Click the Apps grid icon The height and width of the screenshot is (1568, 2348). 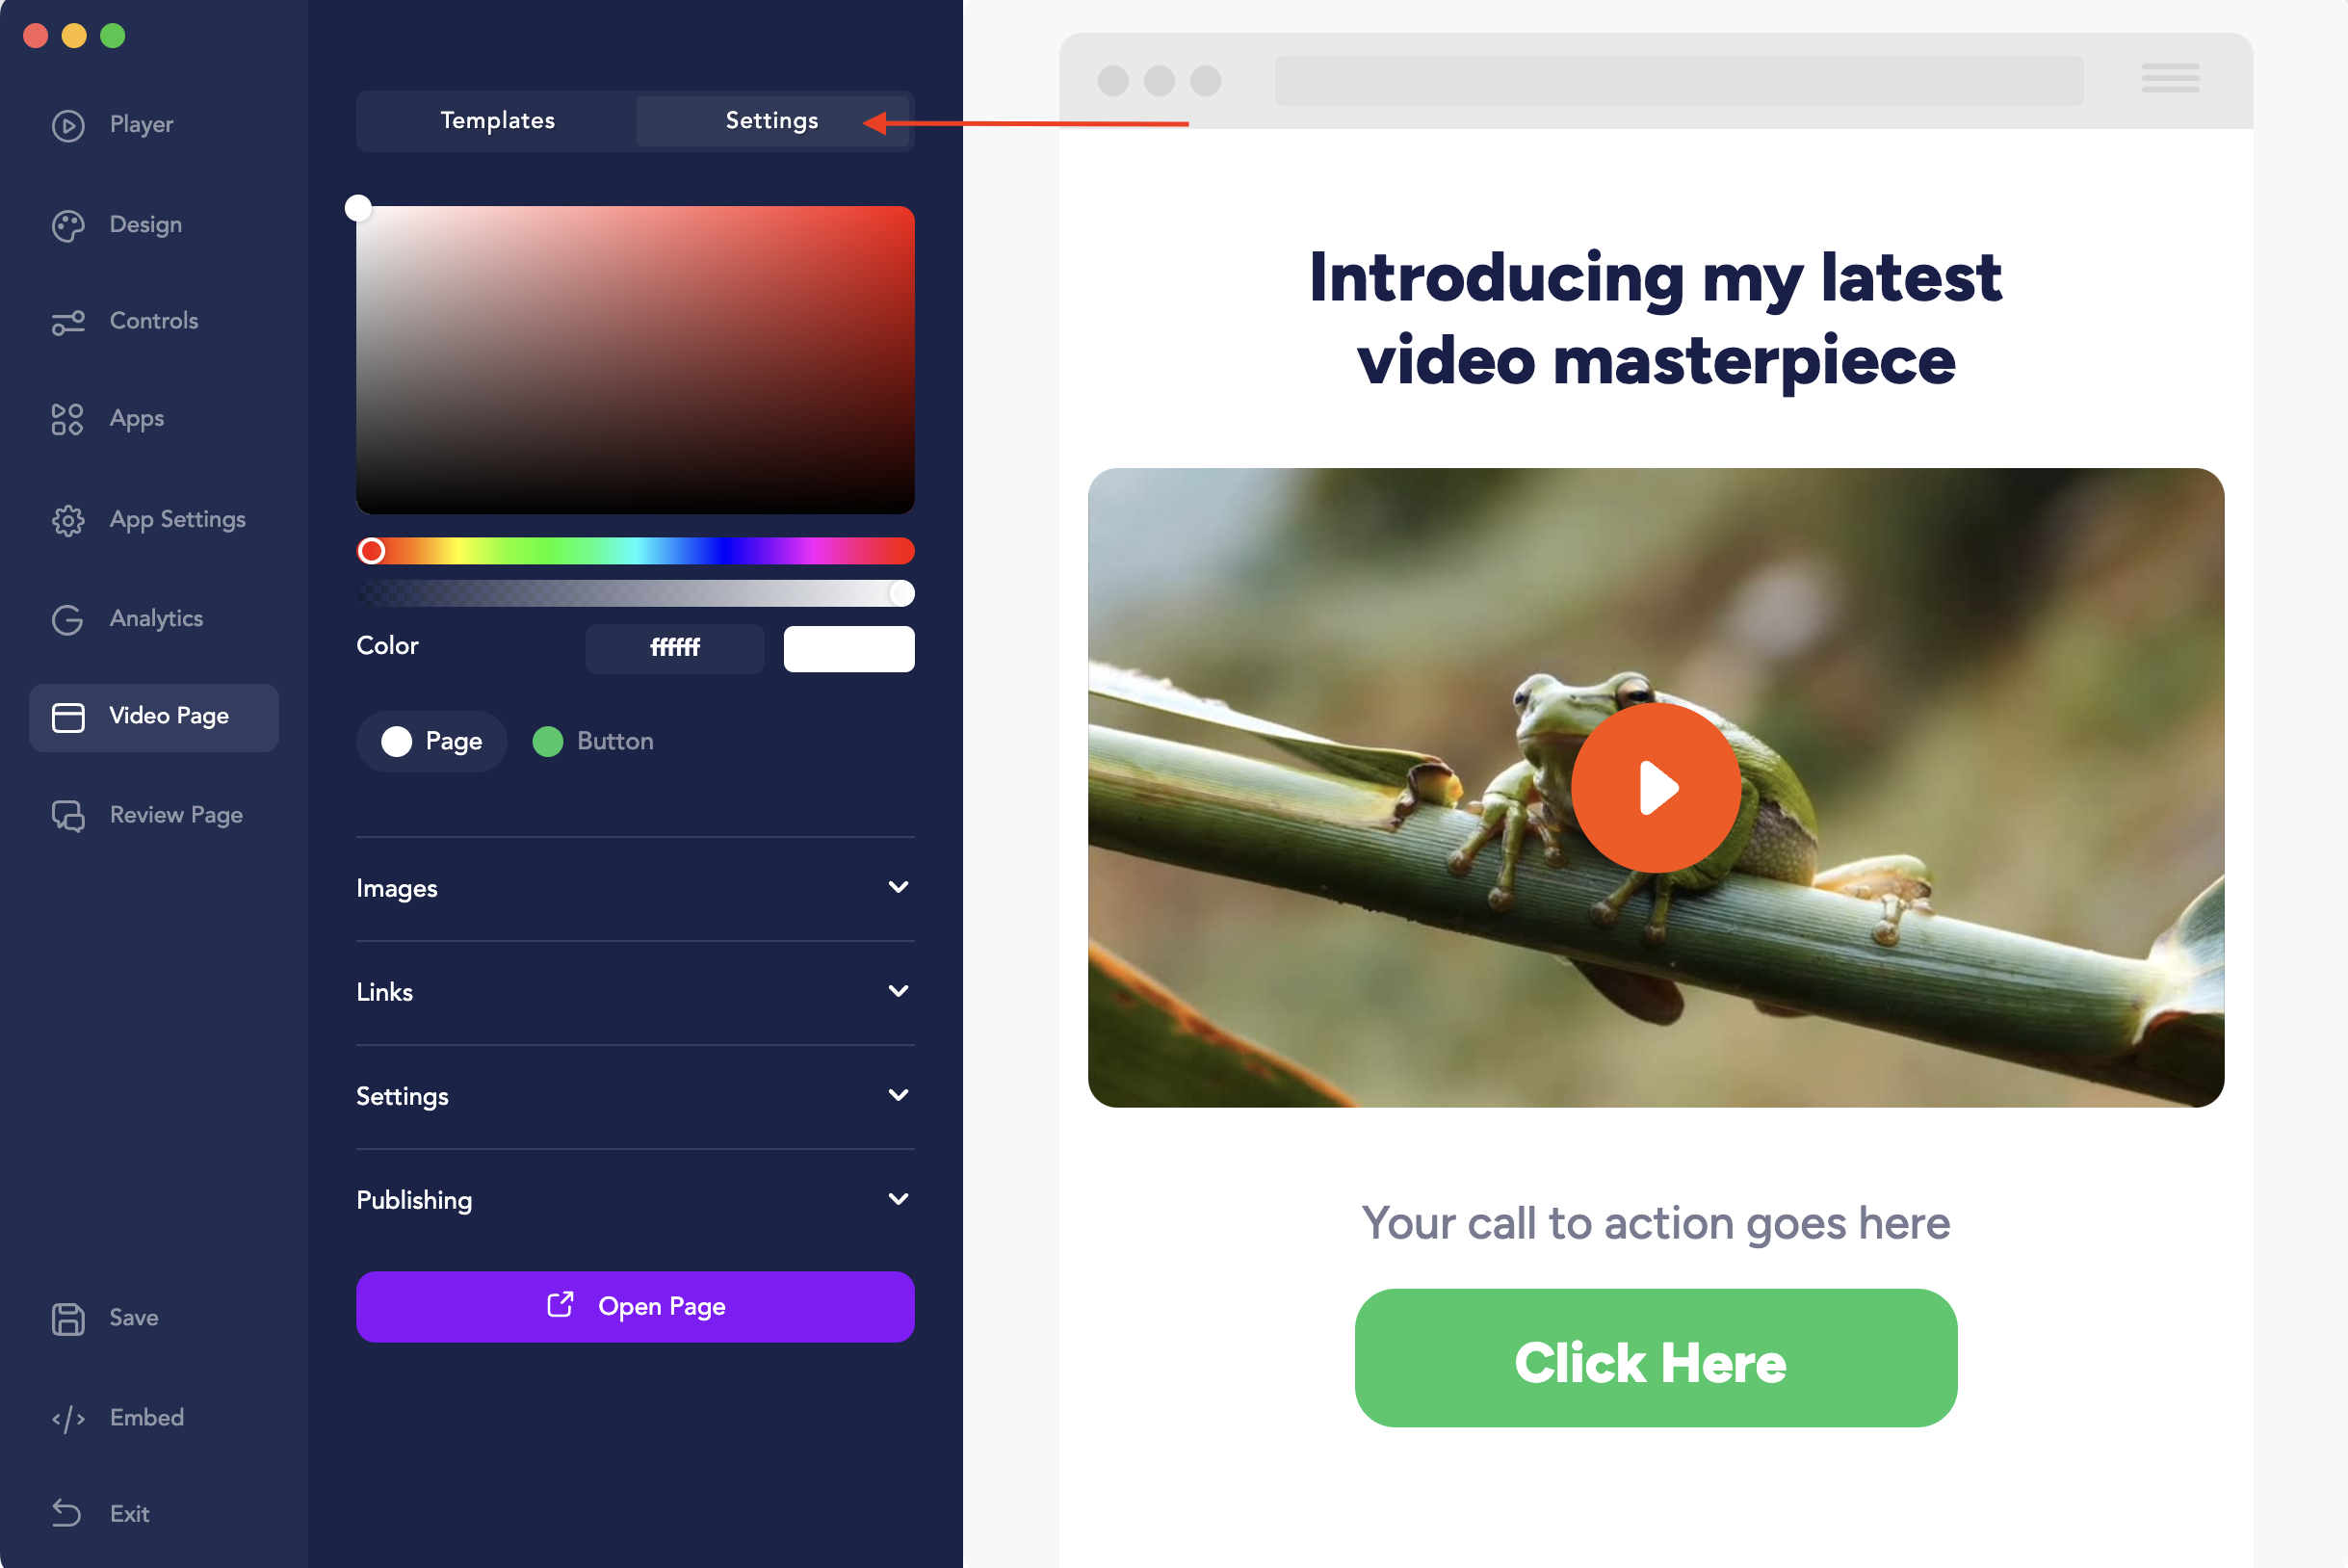click(x=67, y=420)
